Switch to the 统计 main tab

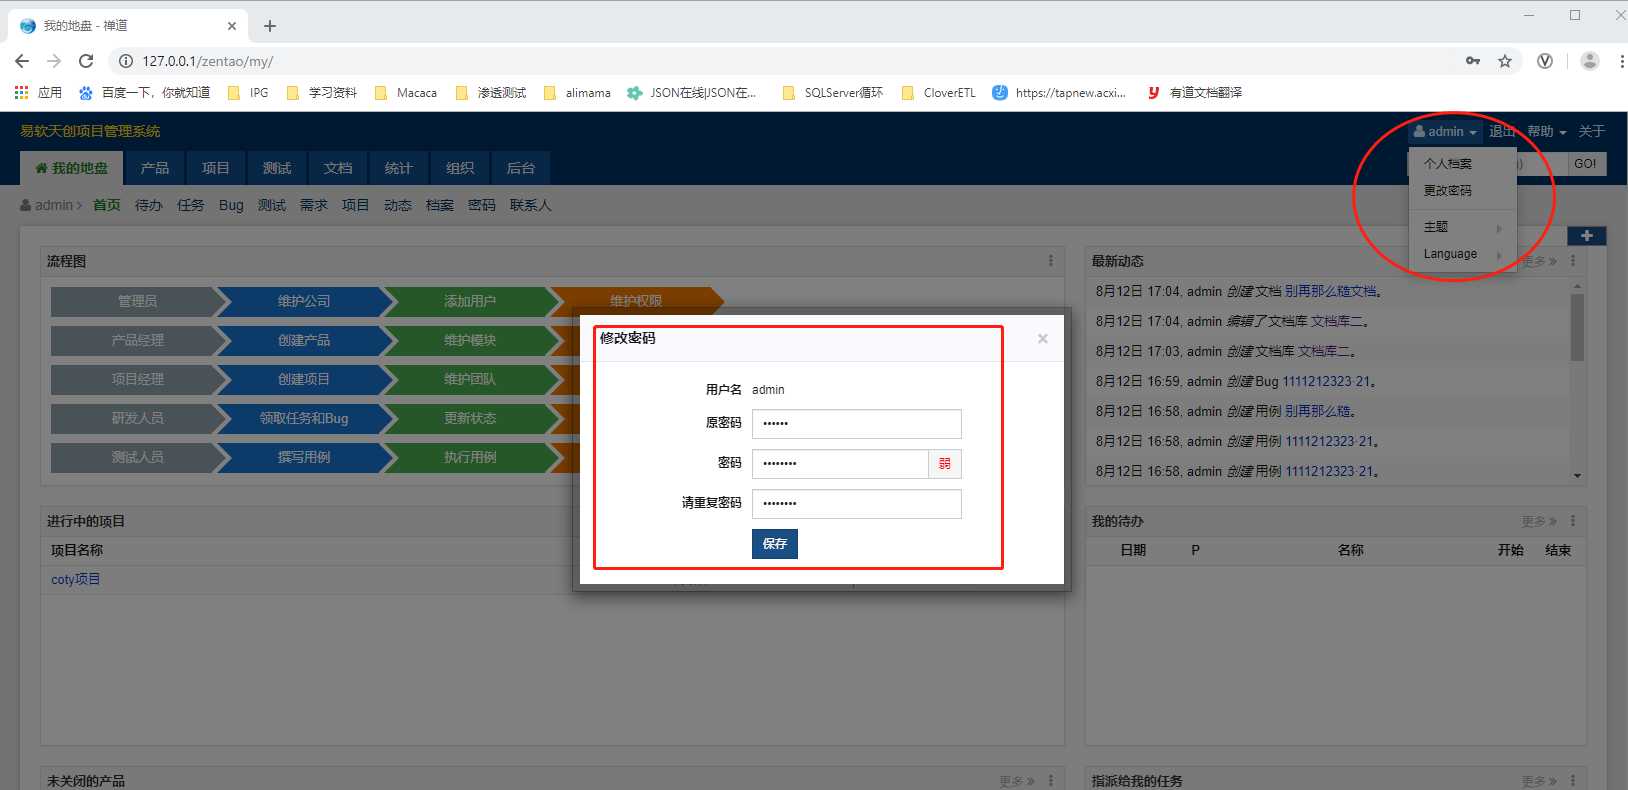coord(399,168)
